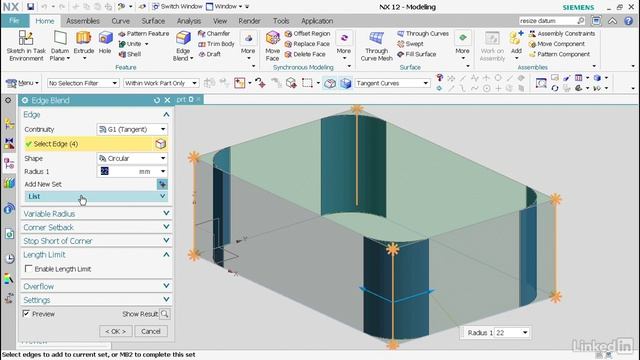Select Assembly Constraints command
The image size is (640, 360).
562,33
